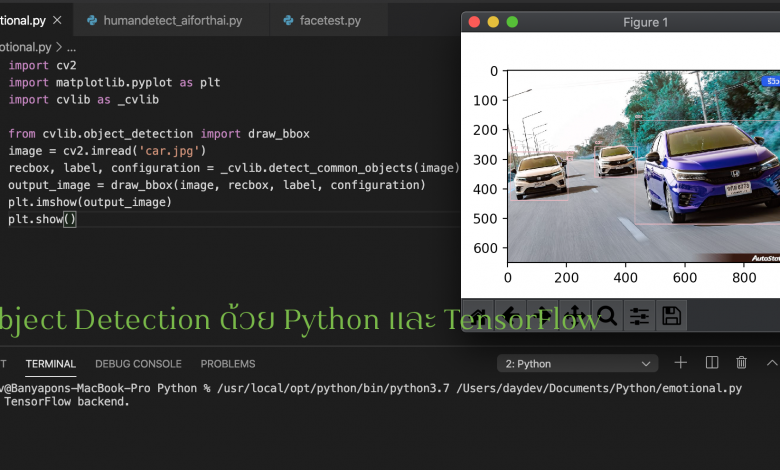Open the TERMINAL panel tab
780x470 pixels.
pos(51,364)
